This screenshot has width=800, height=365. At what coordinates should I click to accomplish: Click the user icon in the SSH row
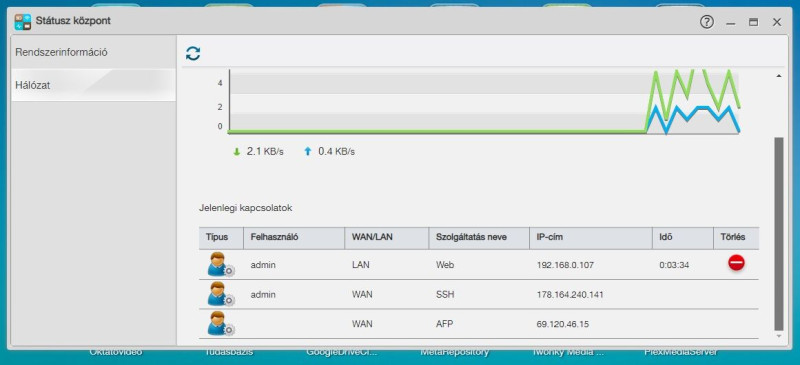point(221,294)
